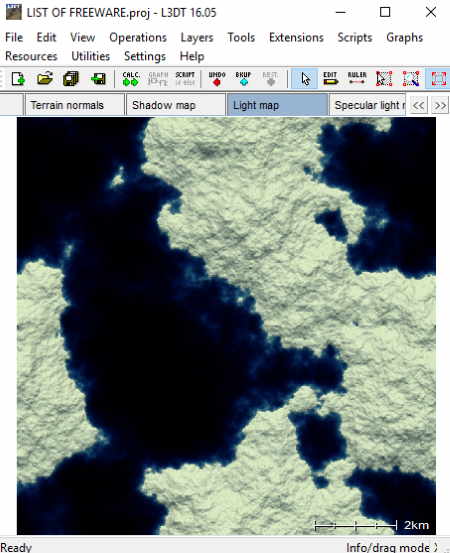
Task: Select the Light map tab
Action: coord(277,105)
